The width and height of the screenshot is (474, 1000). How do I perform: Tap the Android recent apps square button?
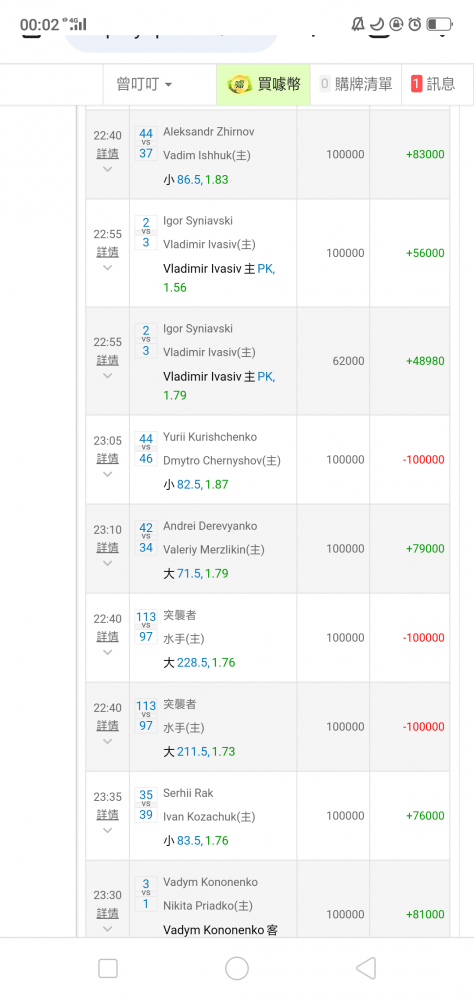pos(108,968)
